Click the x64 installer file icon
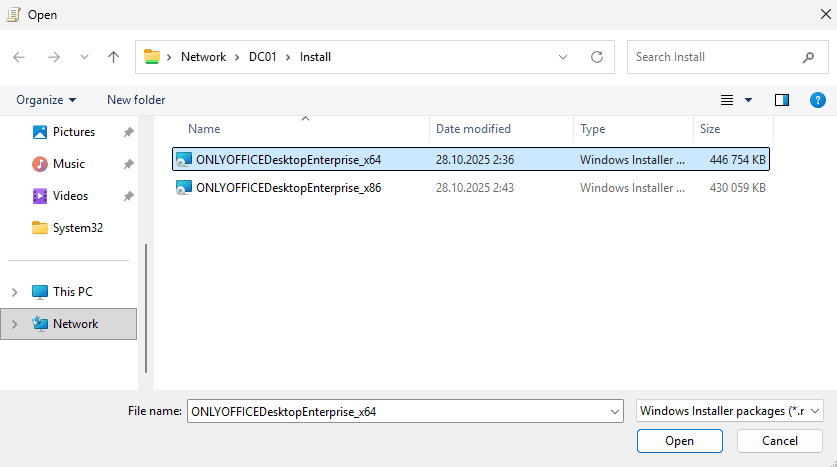The image size is (837, 467). pos(184,160)
